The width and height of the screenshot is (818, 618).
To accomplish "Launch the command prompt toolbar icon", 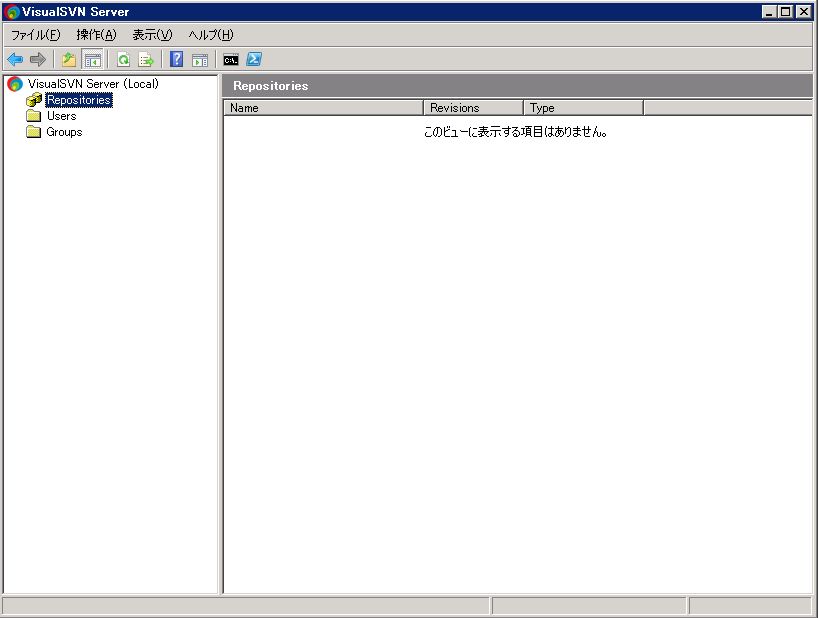I will pos(231,60).
